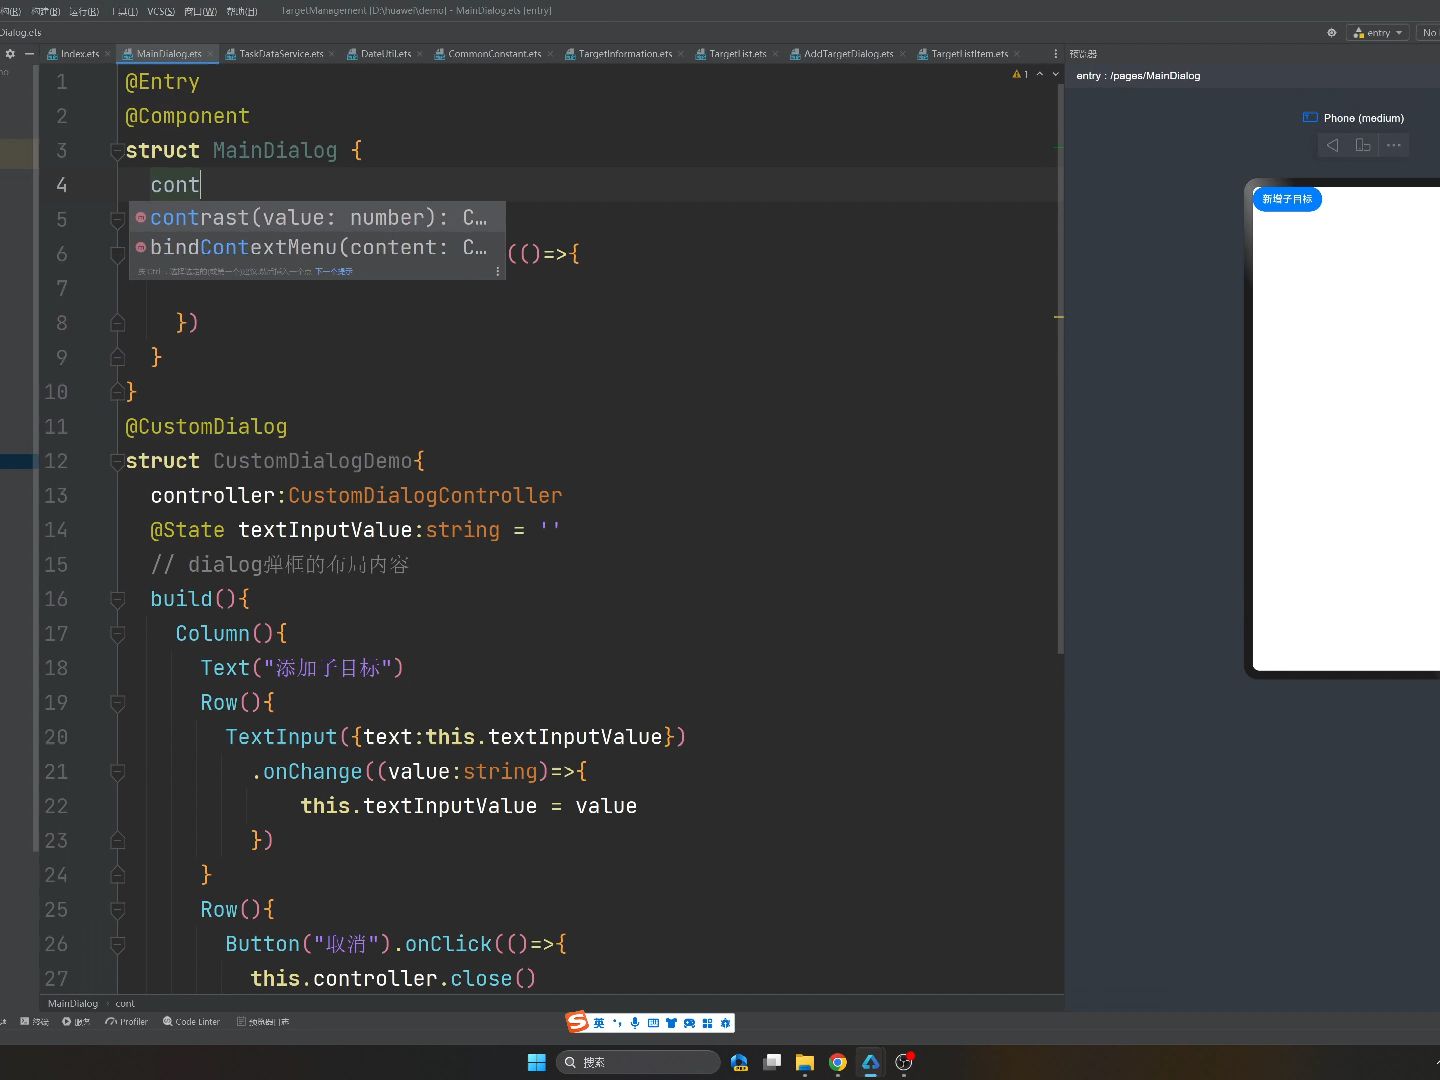Screen dimensions: 1440x1080
Task: Fold struct MainDialog at line 3
Action: pos(117,151)
